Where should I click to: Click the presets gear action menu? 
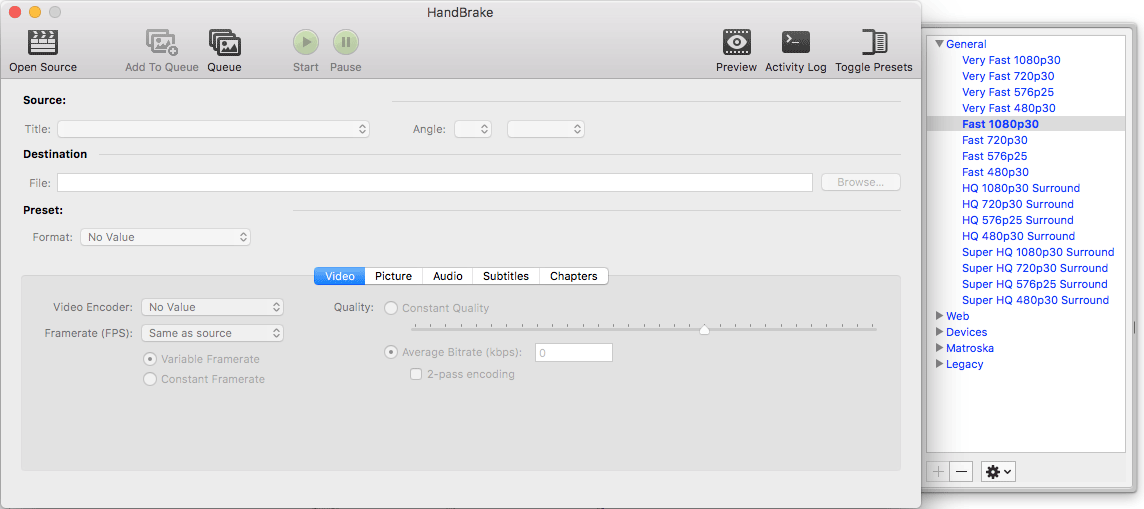[x=998, y=471]
